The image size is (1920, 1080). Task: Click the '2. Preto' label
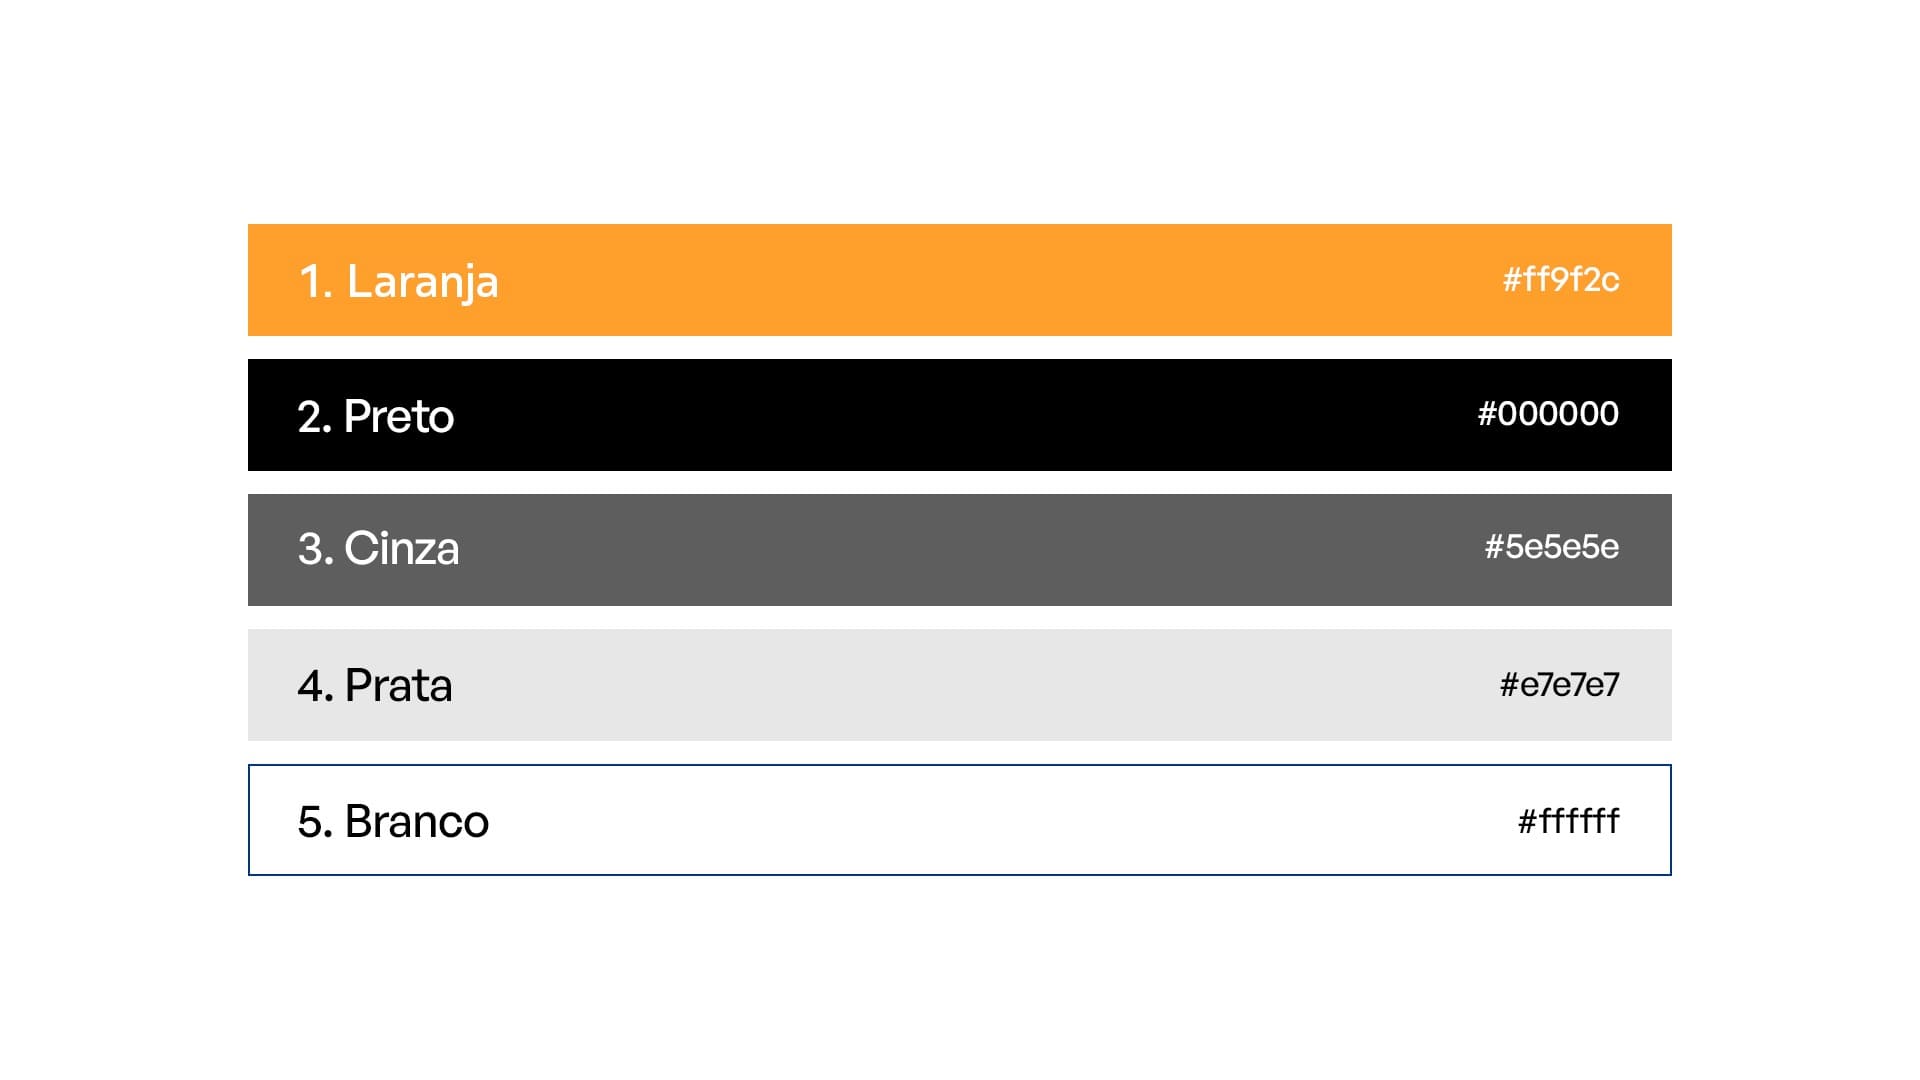pyautogui.click(x=376, y=416)
